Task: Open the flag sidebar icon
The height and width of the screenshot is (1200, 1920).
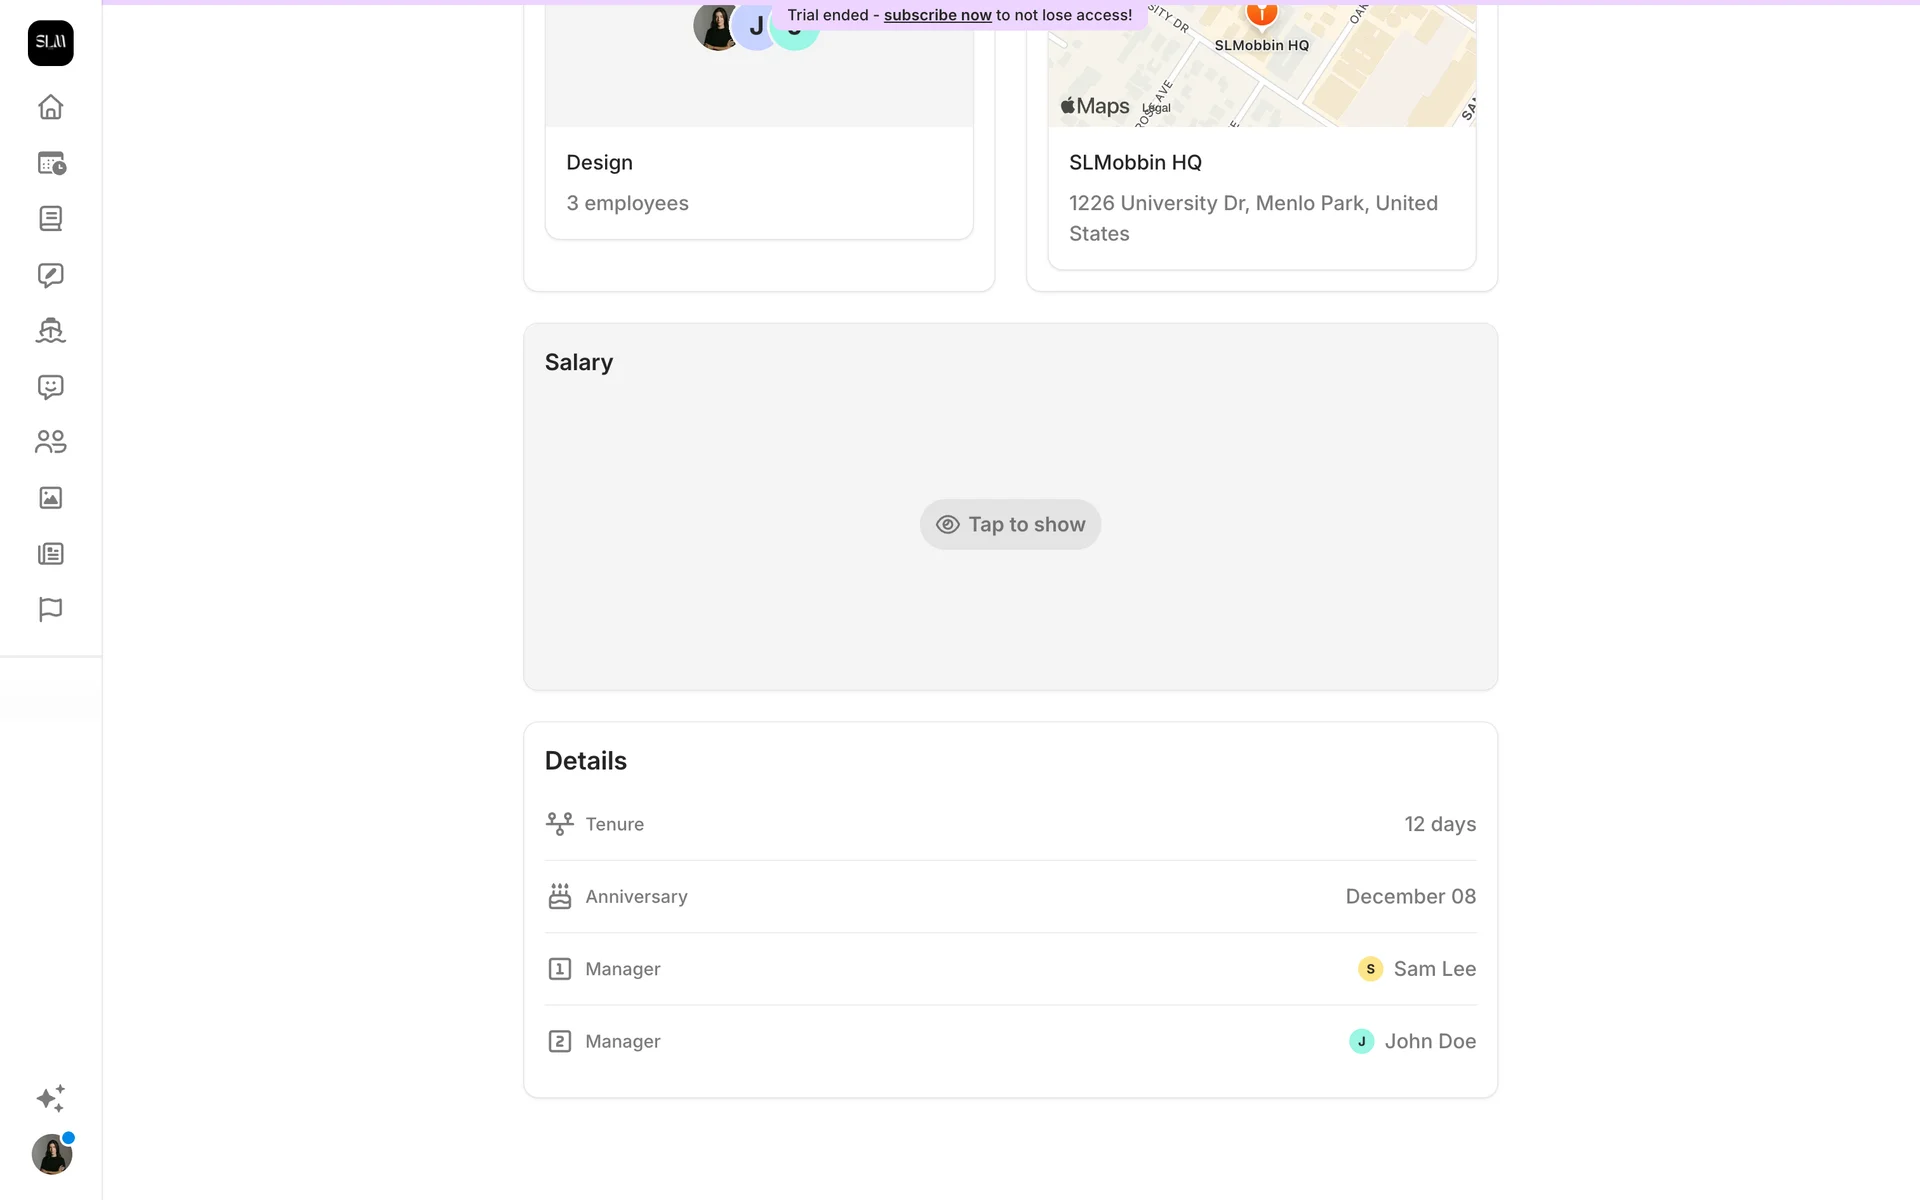Action: tap(51, 609)
